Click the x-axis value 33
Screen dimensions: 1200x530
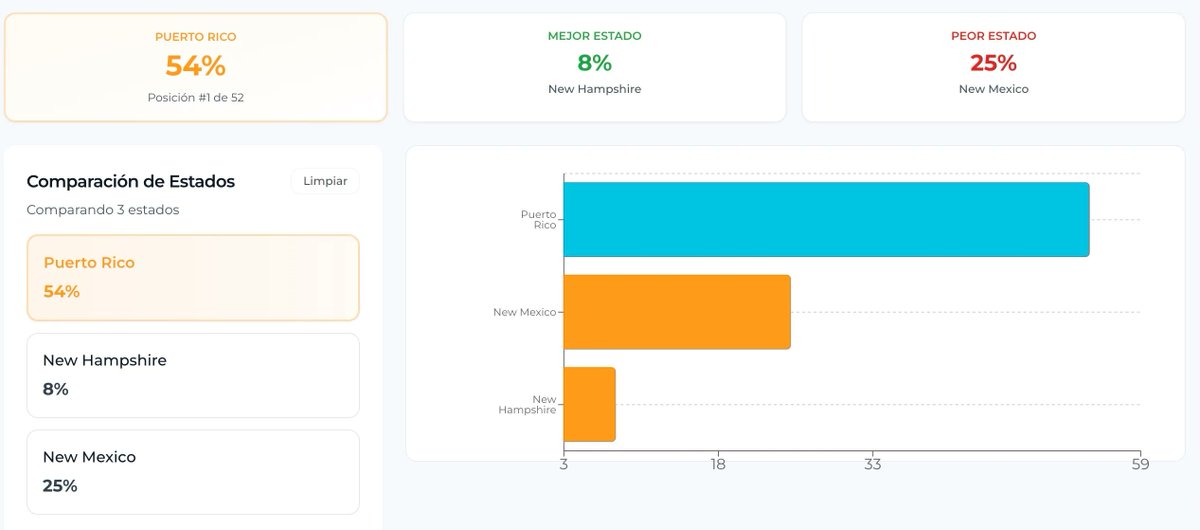click(873, 464)
